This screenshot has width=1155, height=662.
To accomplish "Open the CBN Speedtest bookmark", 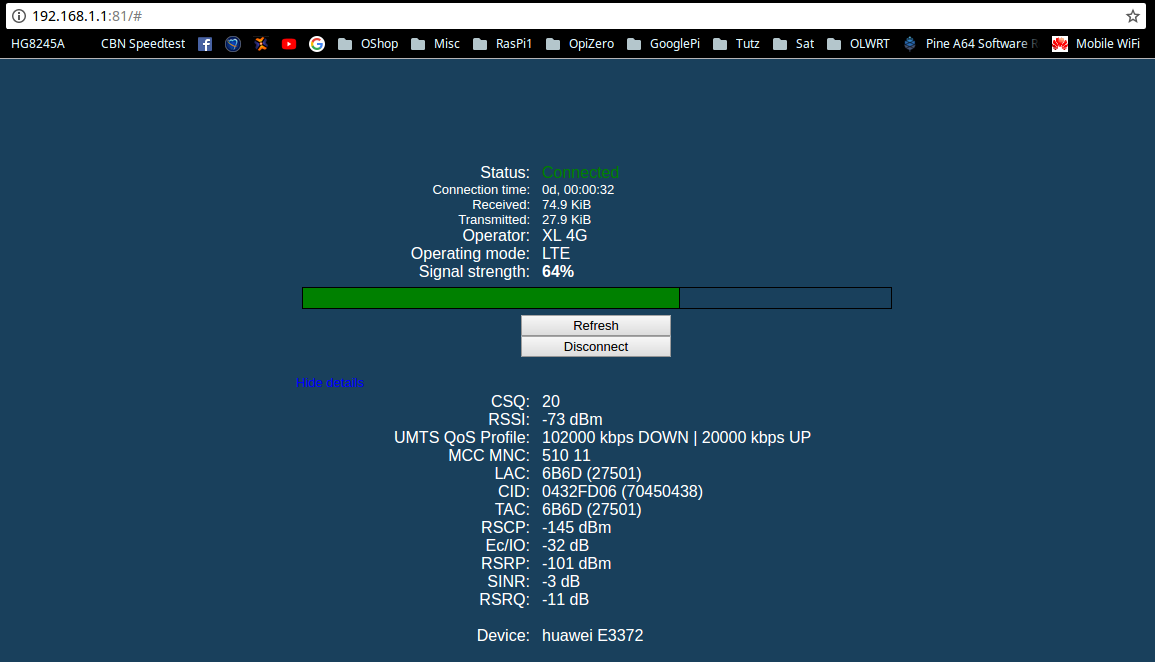I will (143, 44).
